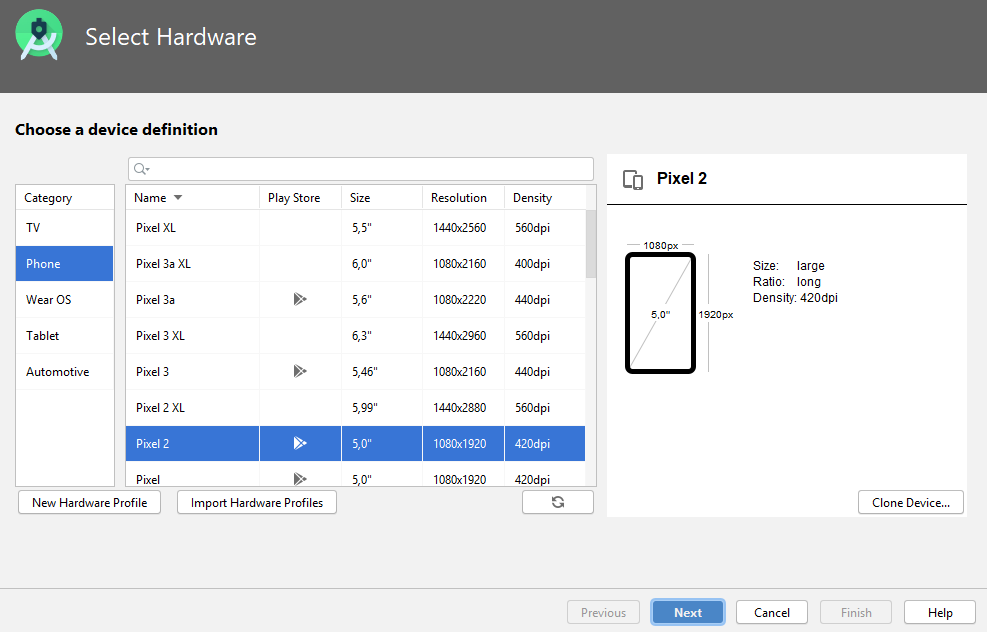Screen dimensions: 987x632
Task: Click the Play Store icon in the Pixel 2 row
Action: (300, 443)
